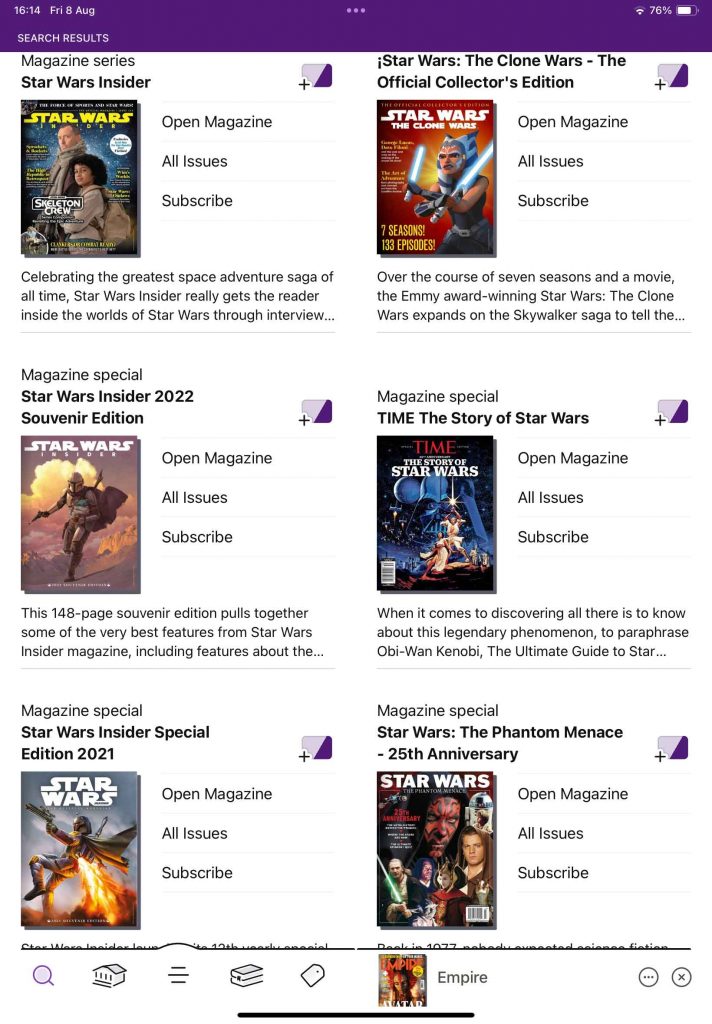Viewport: 712px width, 1024px height.
Task: Tap the three-dot multitasking control at top
Action: coord(356,10)
